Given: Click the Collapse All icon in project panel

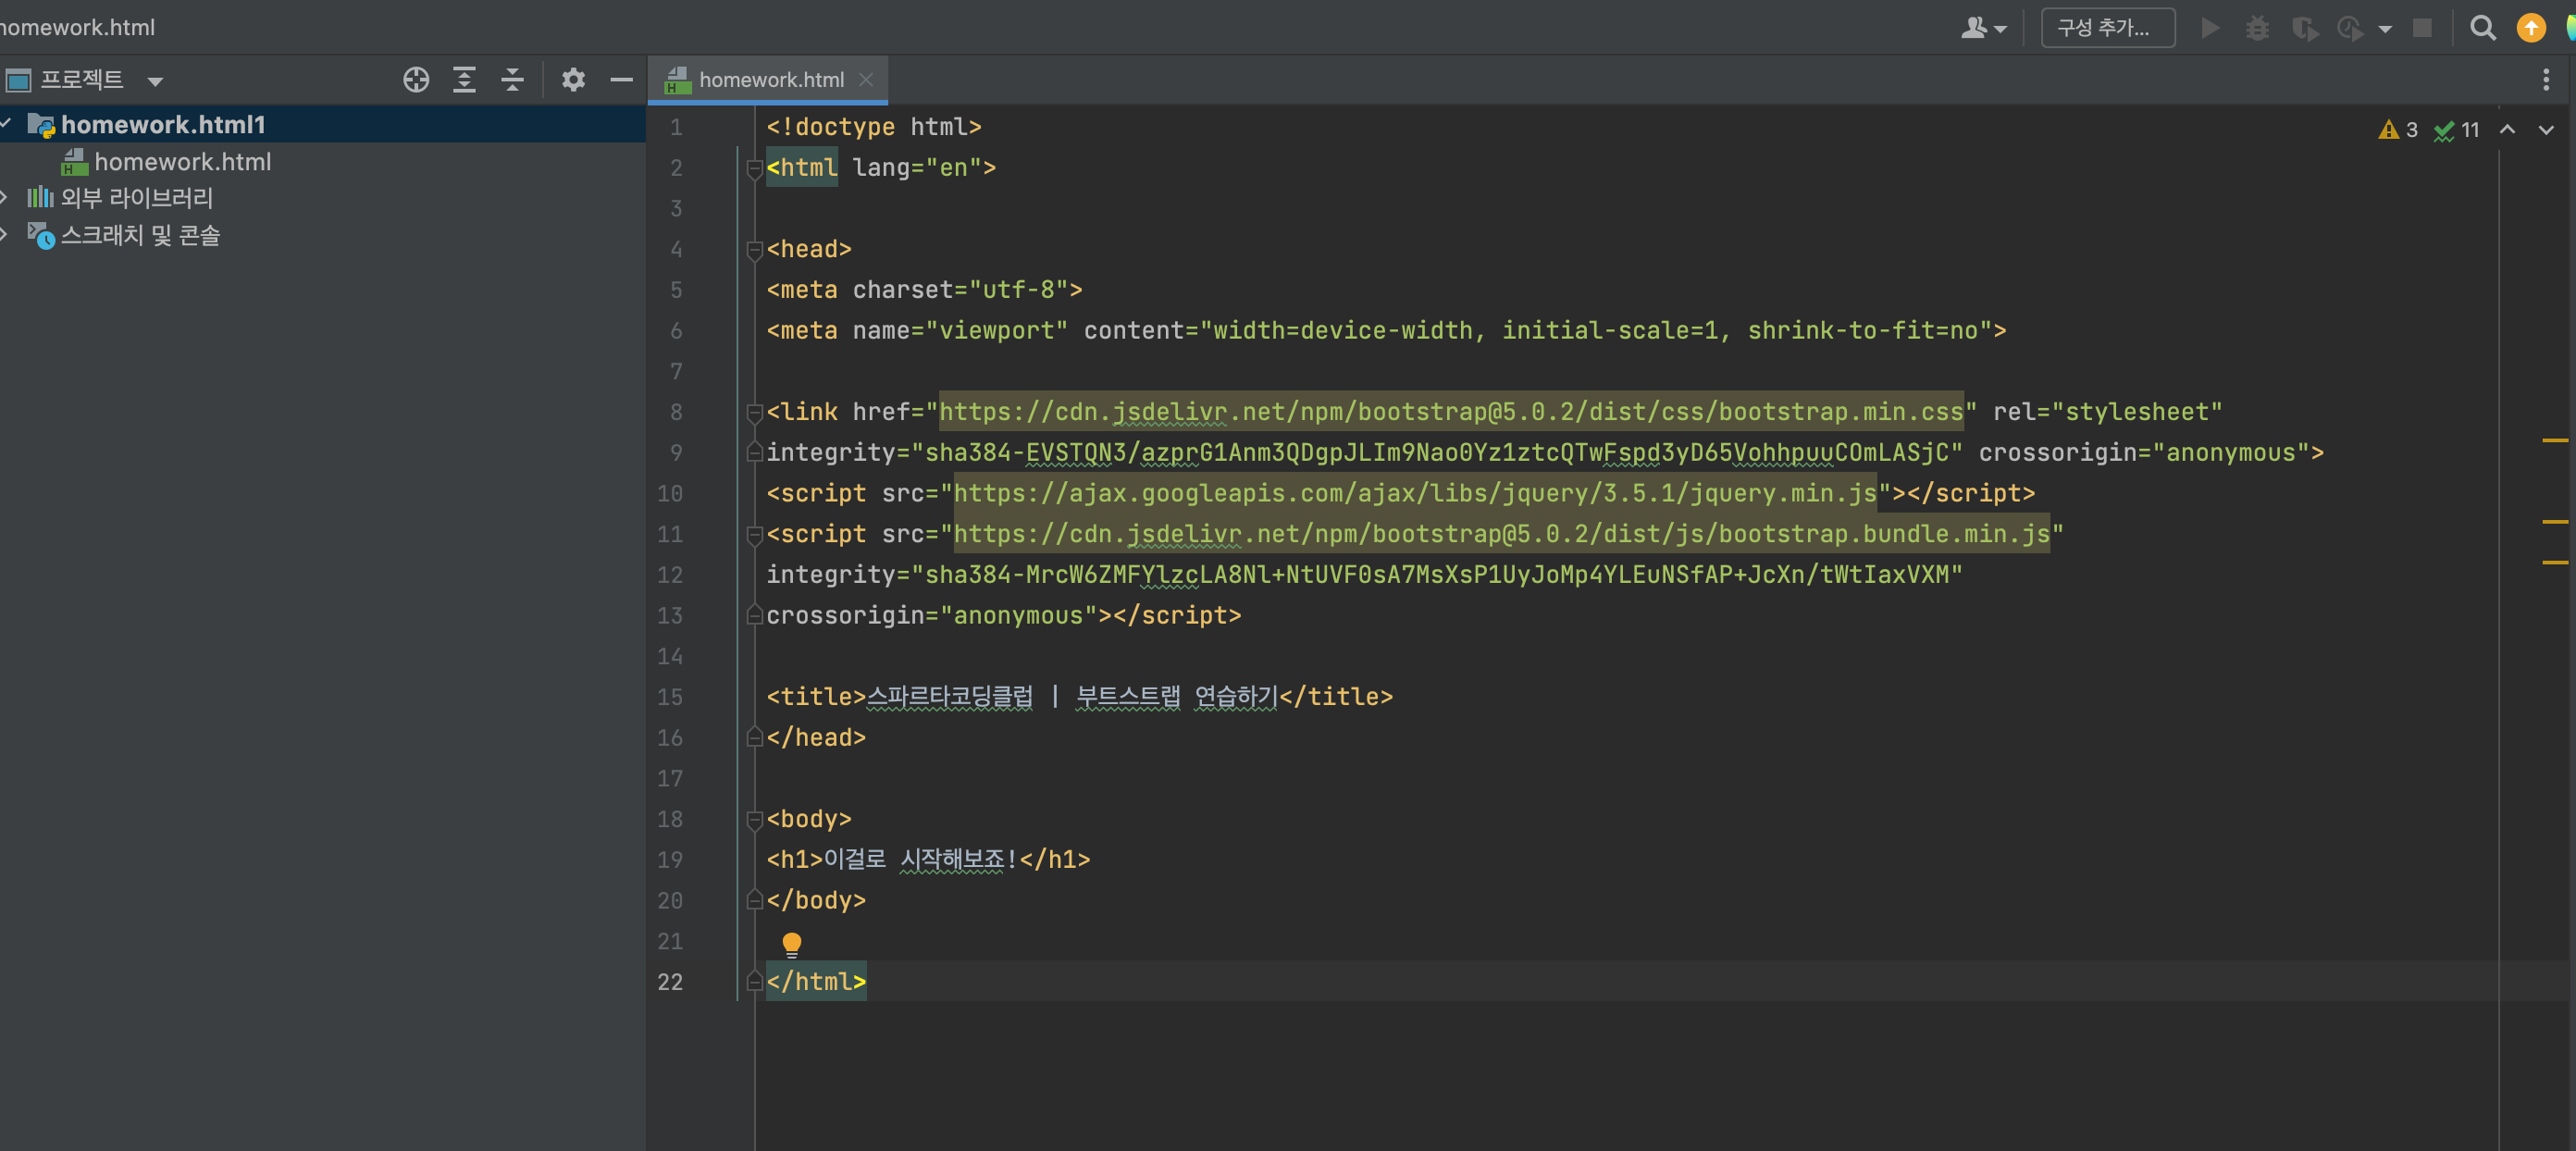Looking at the screenshot, I should point(512,80).
